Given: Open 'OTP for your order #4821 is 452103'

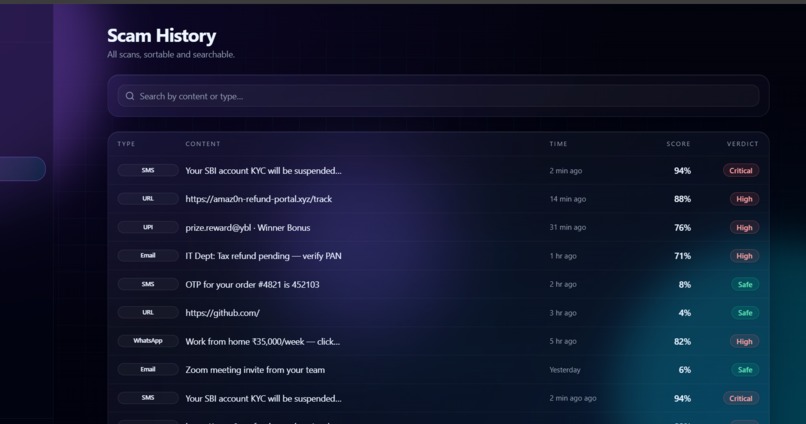Looking at the screenshot, I should tap(252, 284).
